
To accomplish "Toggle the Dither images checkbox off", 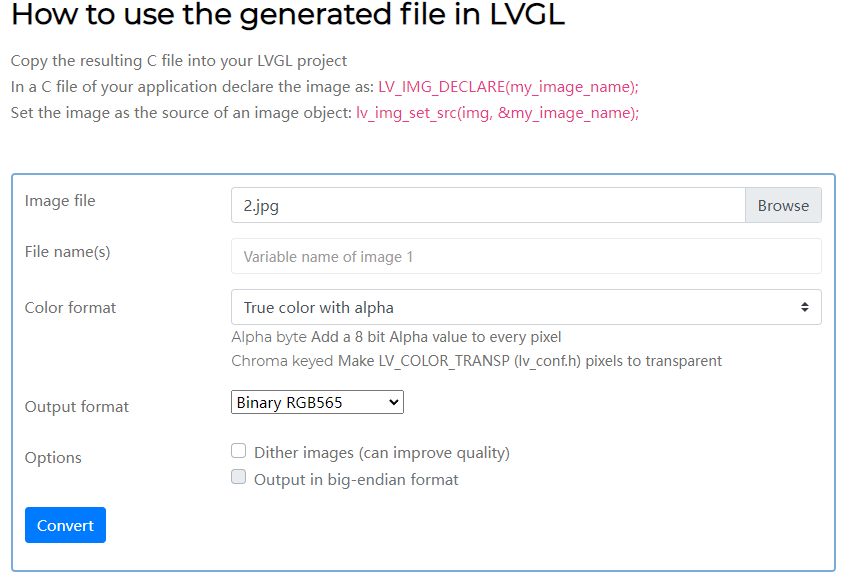I will pyautogui.click(x=238, y=450).
